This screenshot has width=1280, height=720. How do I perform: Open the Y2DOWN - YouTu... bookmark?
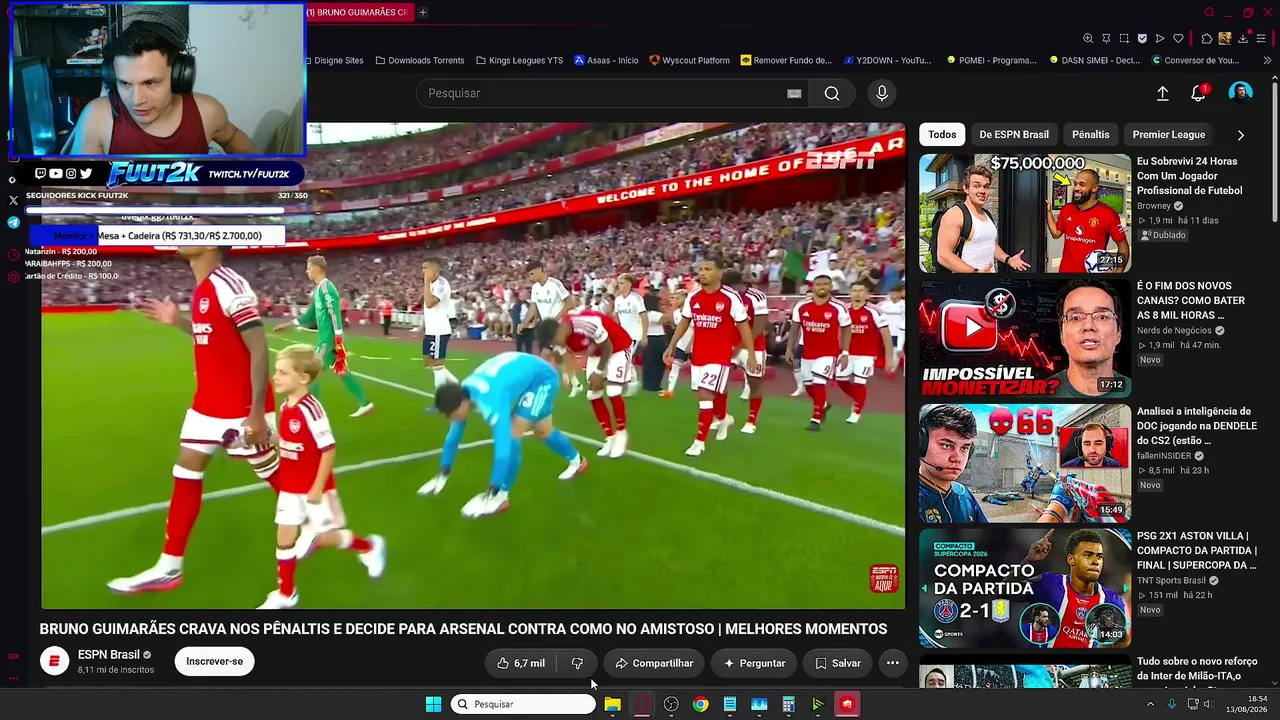(x=887, y=60)
